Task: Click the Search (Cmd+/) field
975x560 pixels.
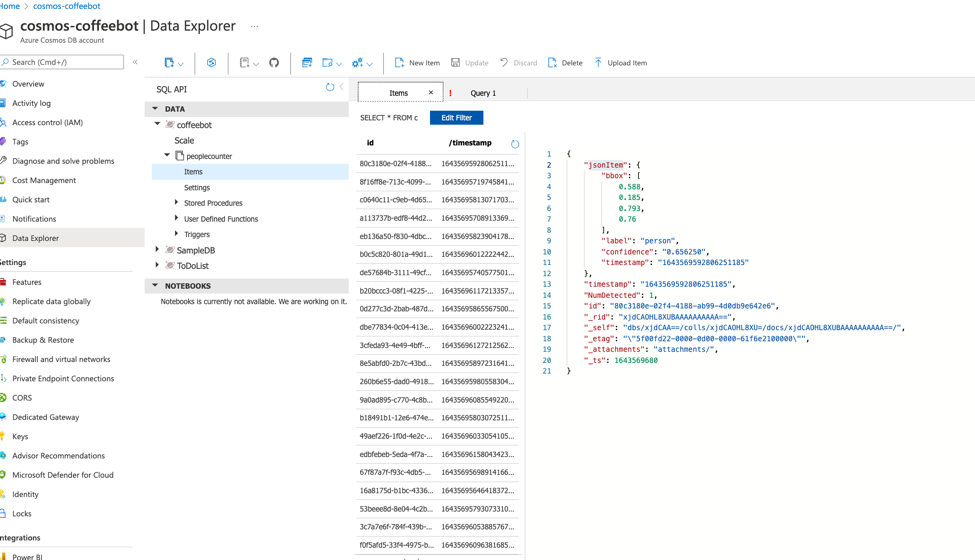Action: [62, 62]
